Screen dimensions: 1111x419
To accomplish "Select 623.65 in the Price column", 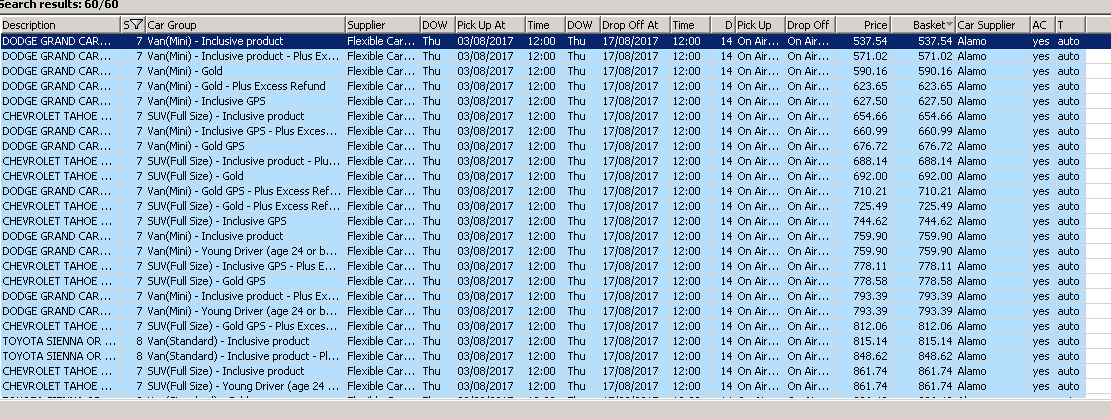I will point(863,86).
